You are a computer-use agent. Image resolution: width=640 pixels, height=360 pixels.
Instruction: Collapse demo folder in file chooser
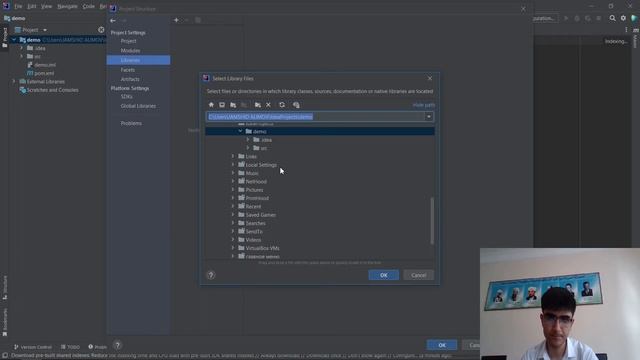pos(240,131)
